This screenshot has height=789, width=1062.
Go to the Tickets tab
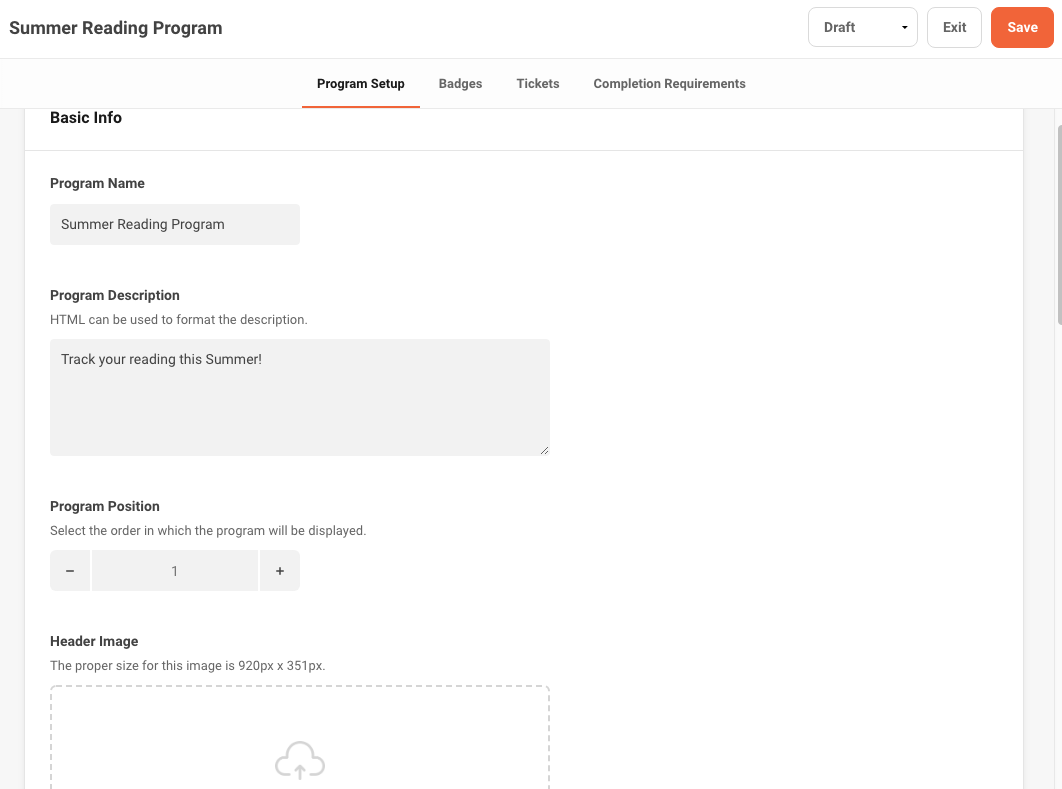click(538, 83)
